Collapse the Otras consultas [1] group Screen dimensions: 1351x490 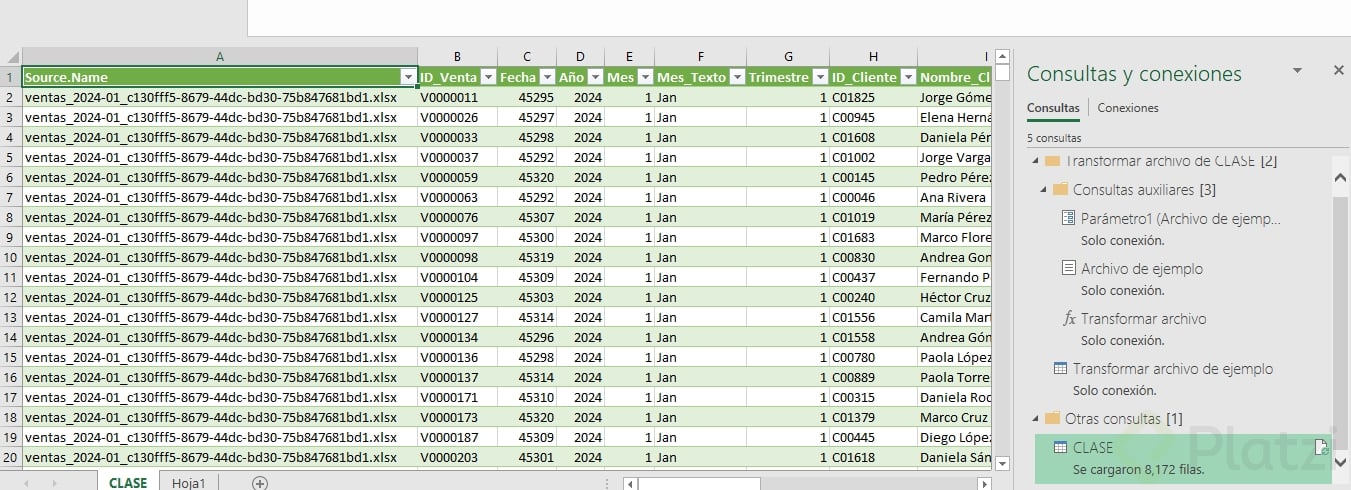[x=1035, y=418]
